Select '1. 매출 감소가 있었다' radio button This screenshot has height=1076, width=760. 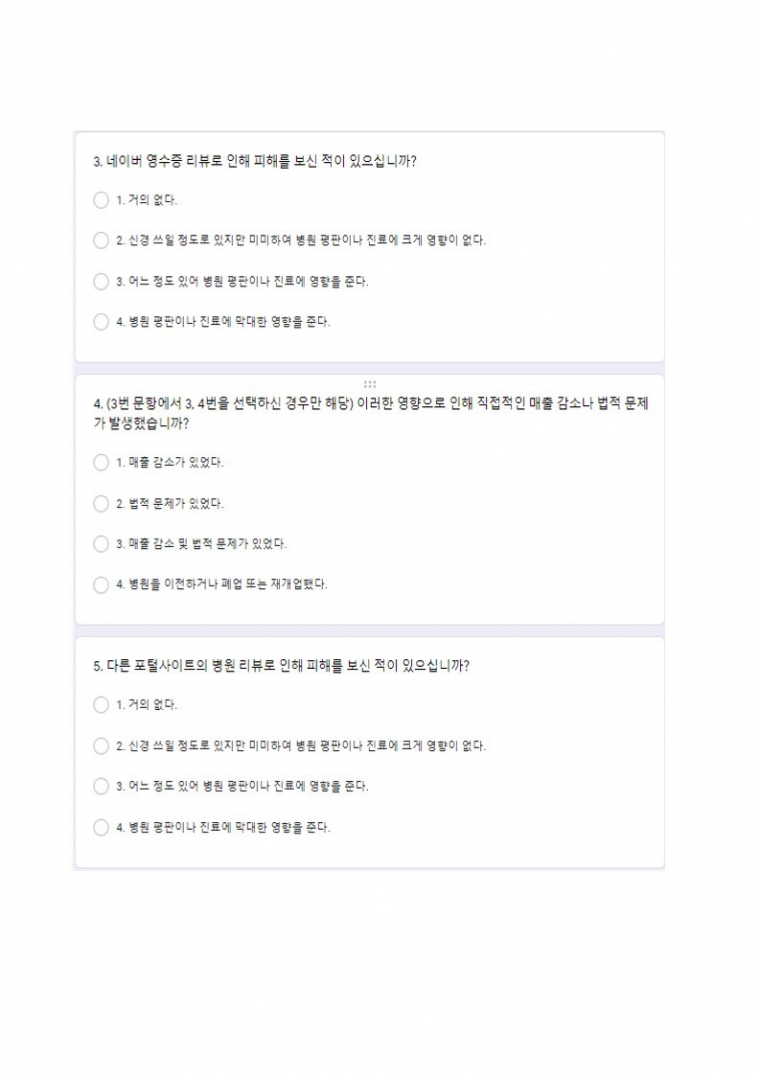pyautogui.click(x=101, y=463)
